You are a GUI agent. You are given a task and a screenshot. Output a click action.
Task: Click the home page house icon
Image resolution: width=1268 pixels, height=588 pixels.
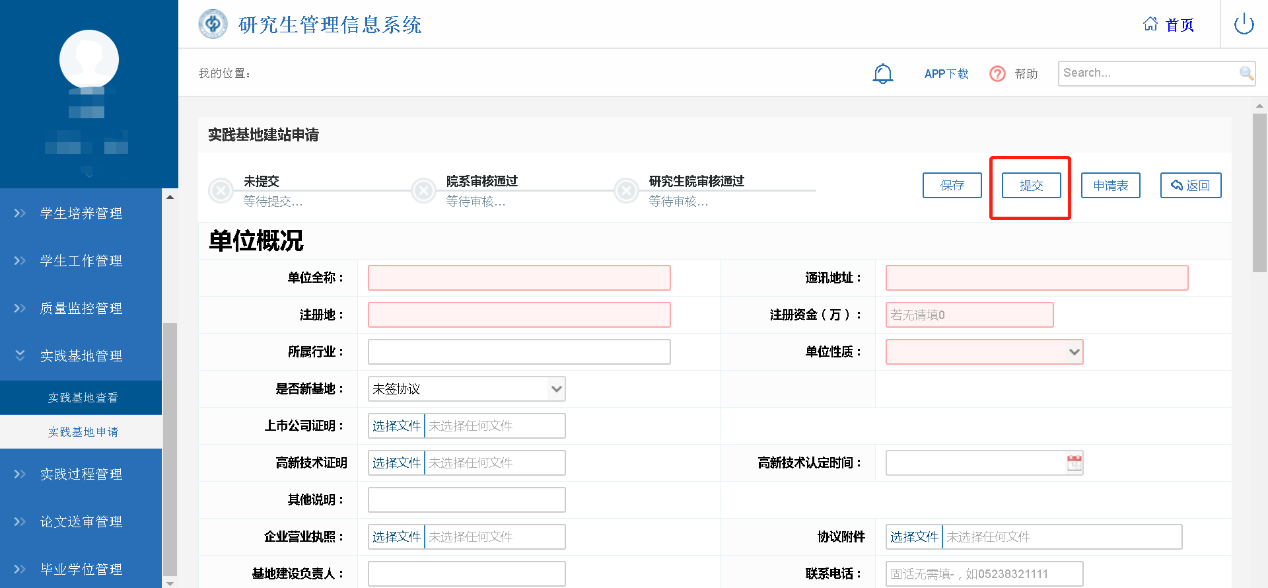[x=1150, y=24]
